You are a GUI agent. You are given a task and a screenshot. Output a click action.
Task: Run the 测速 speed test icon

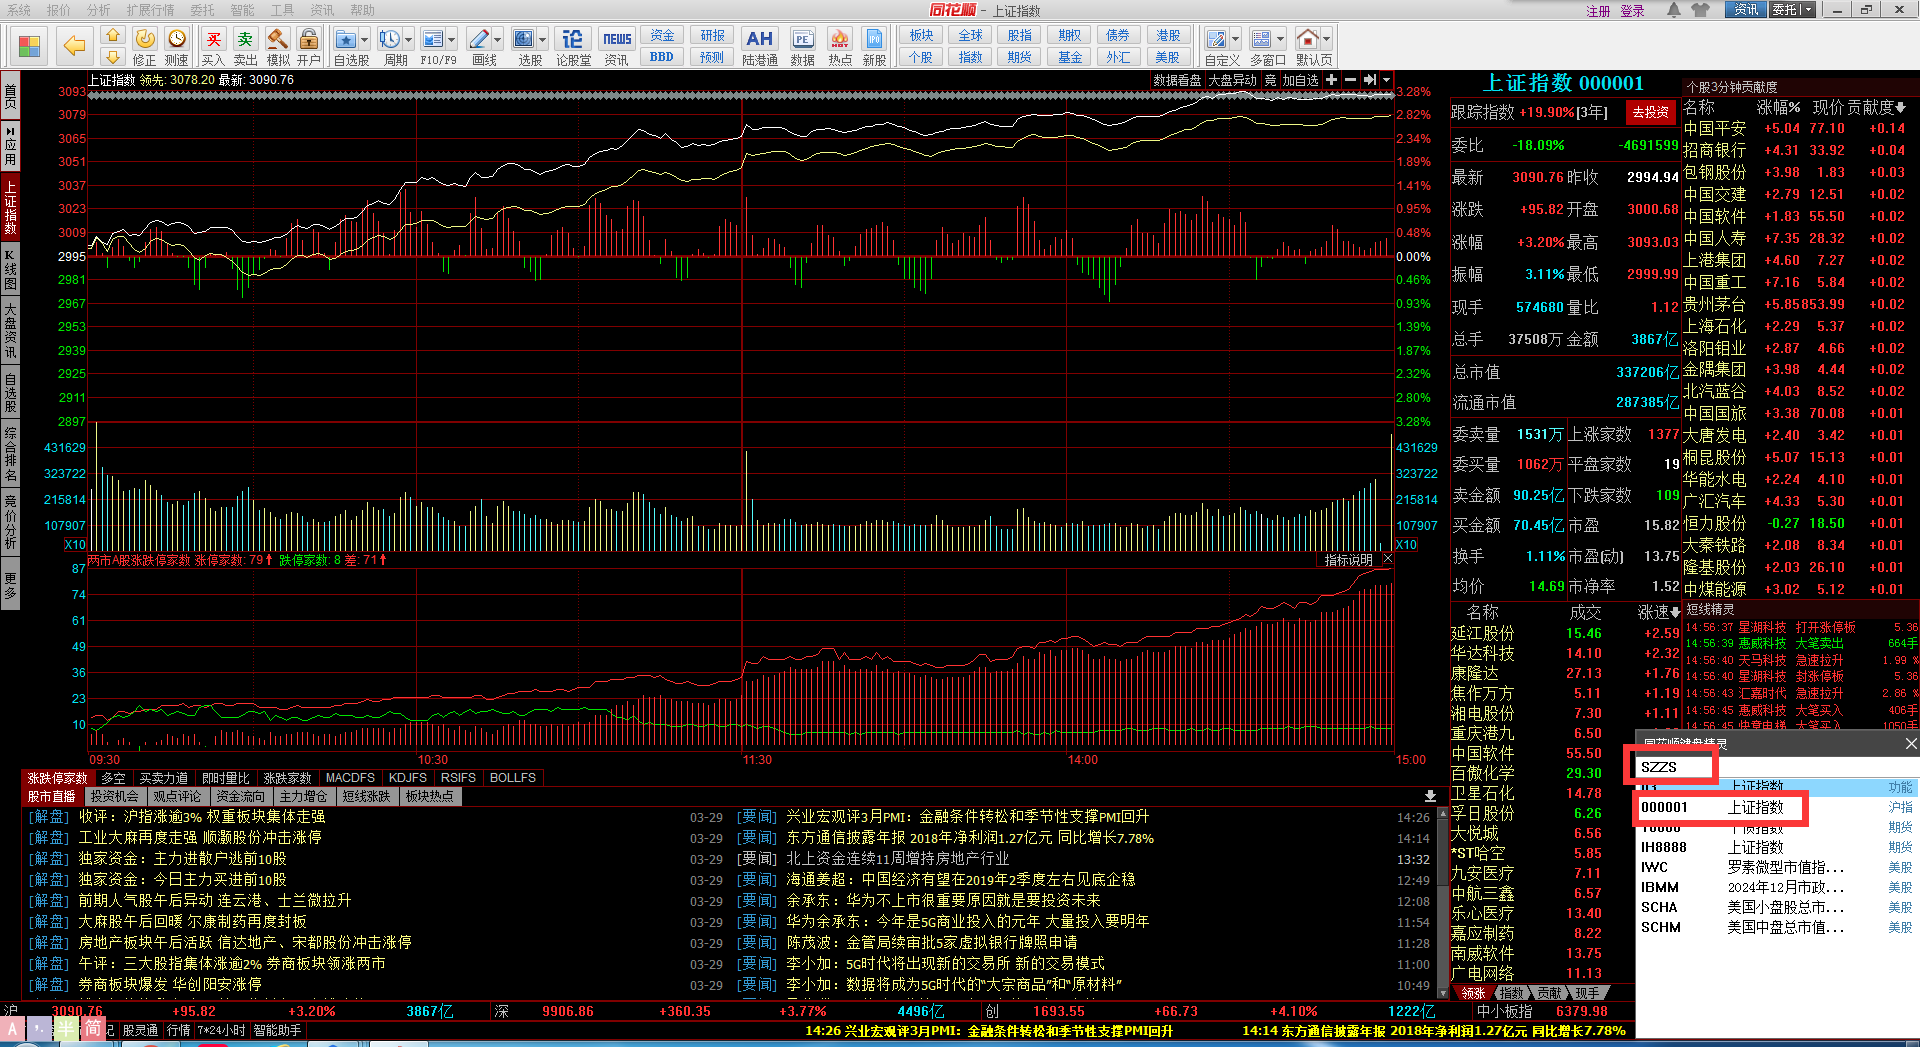point(177,46)
